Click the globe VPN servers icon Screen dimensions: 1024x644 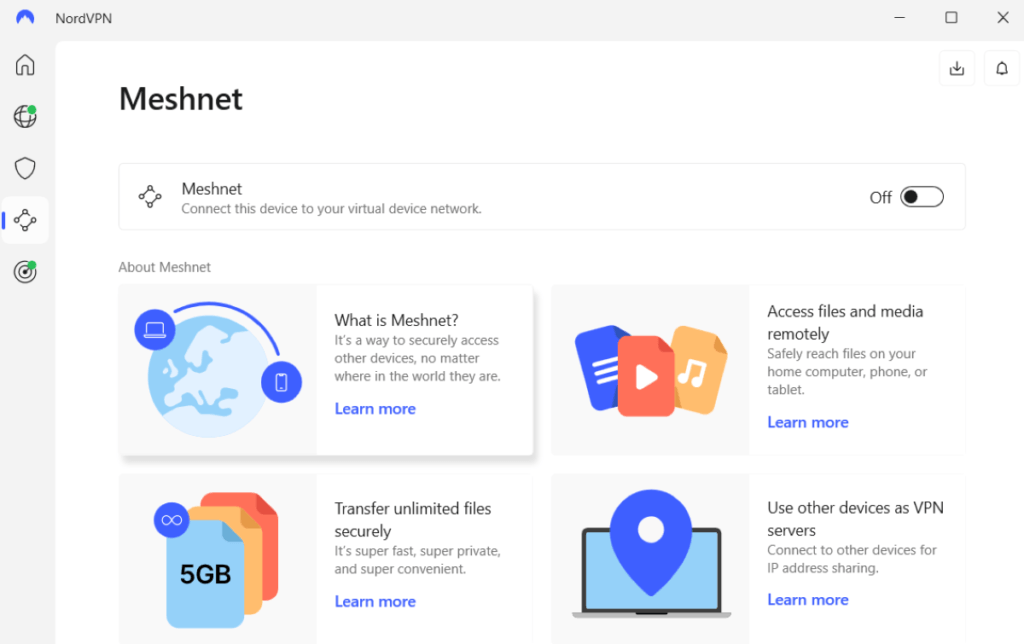(25, 117)
